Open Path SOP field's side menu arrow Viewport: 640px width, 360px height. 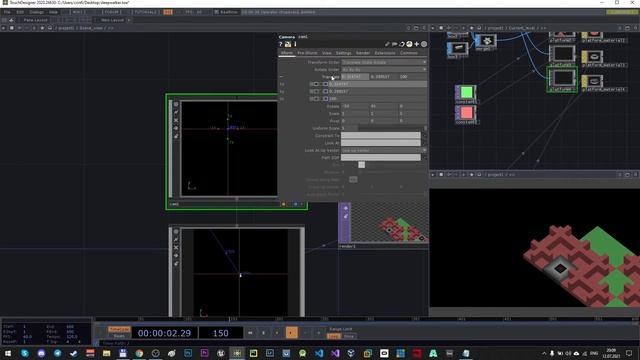[x=424, y=158]
